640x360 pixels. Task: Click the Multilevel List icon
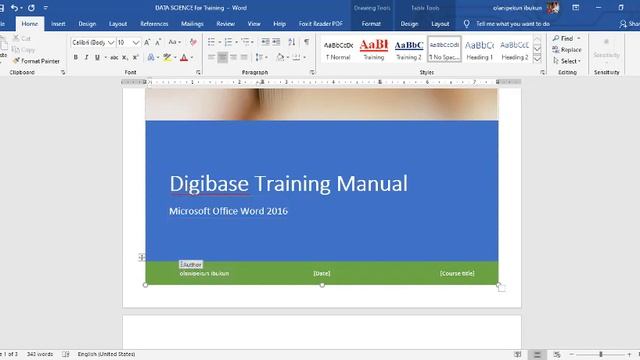(x=245, y=42)
